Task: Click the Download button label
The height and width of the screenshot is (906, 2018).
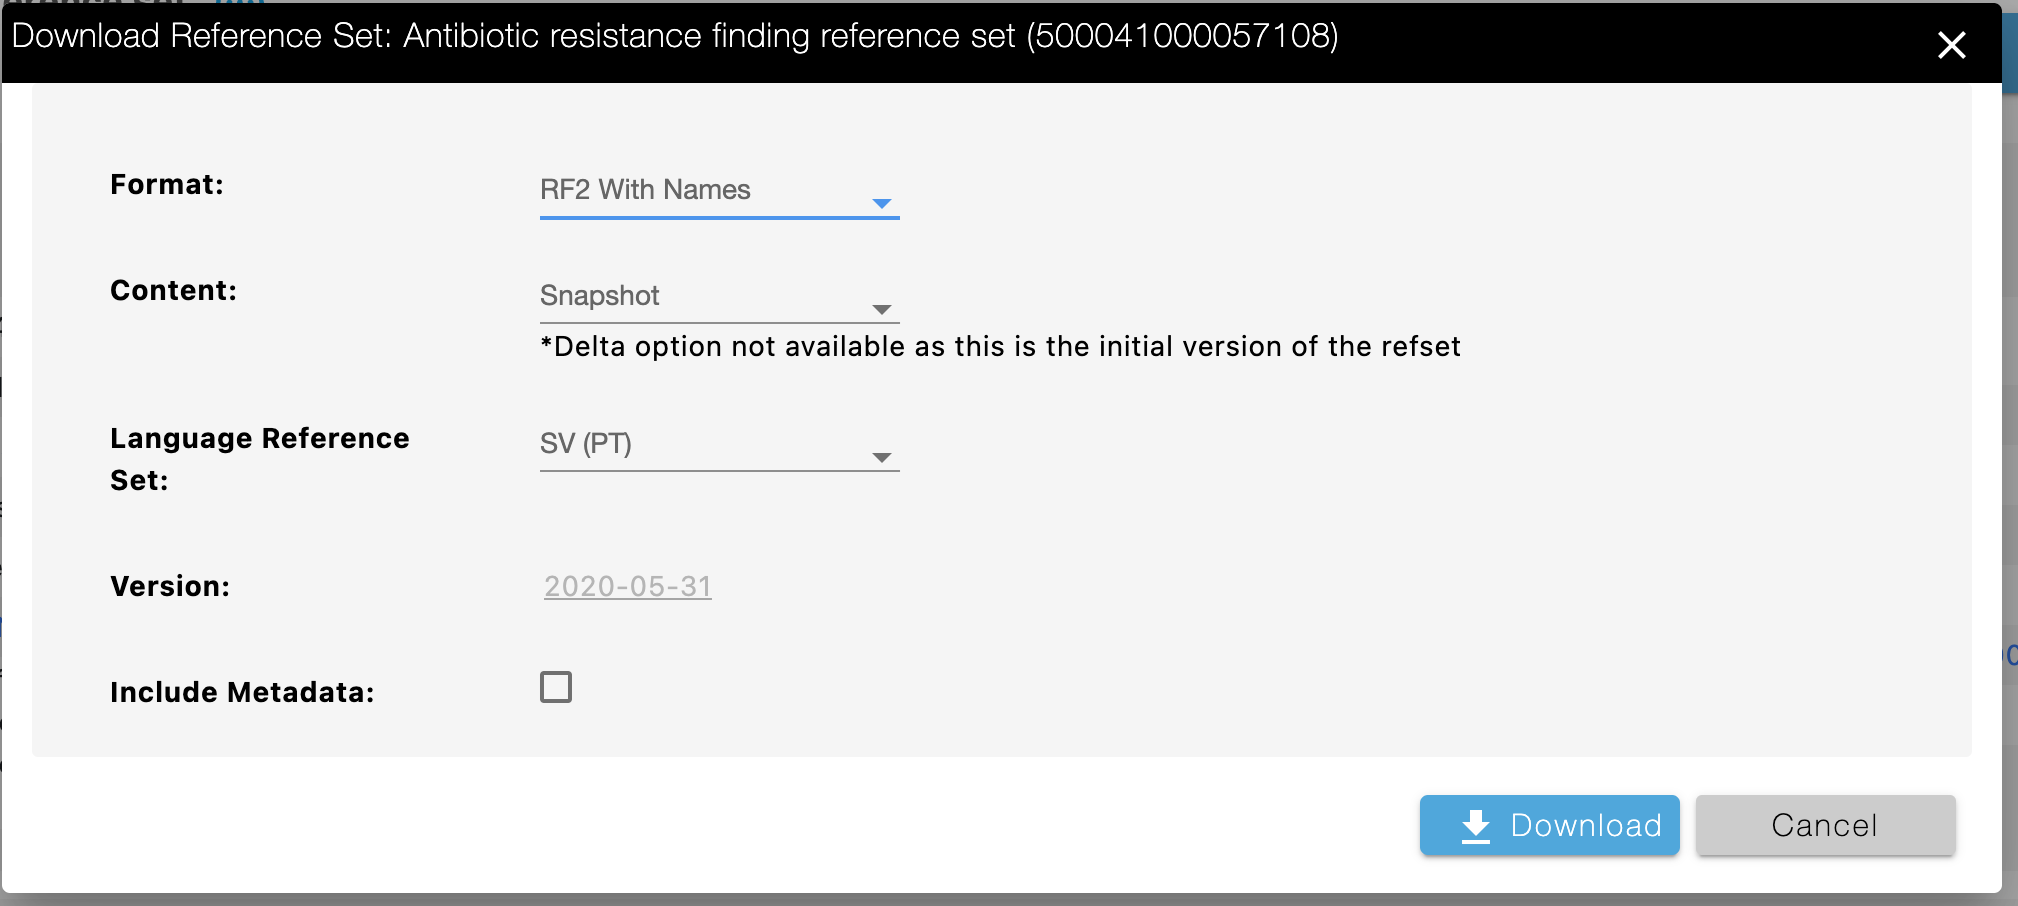Action: tap(1586, 825)
